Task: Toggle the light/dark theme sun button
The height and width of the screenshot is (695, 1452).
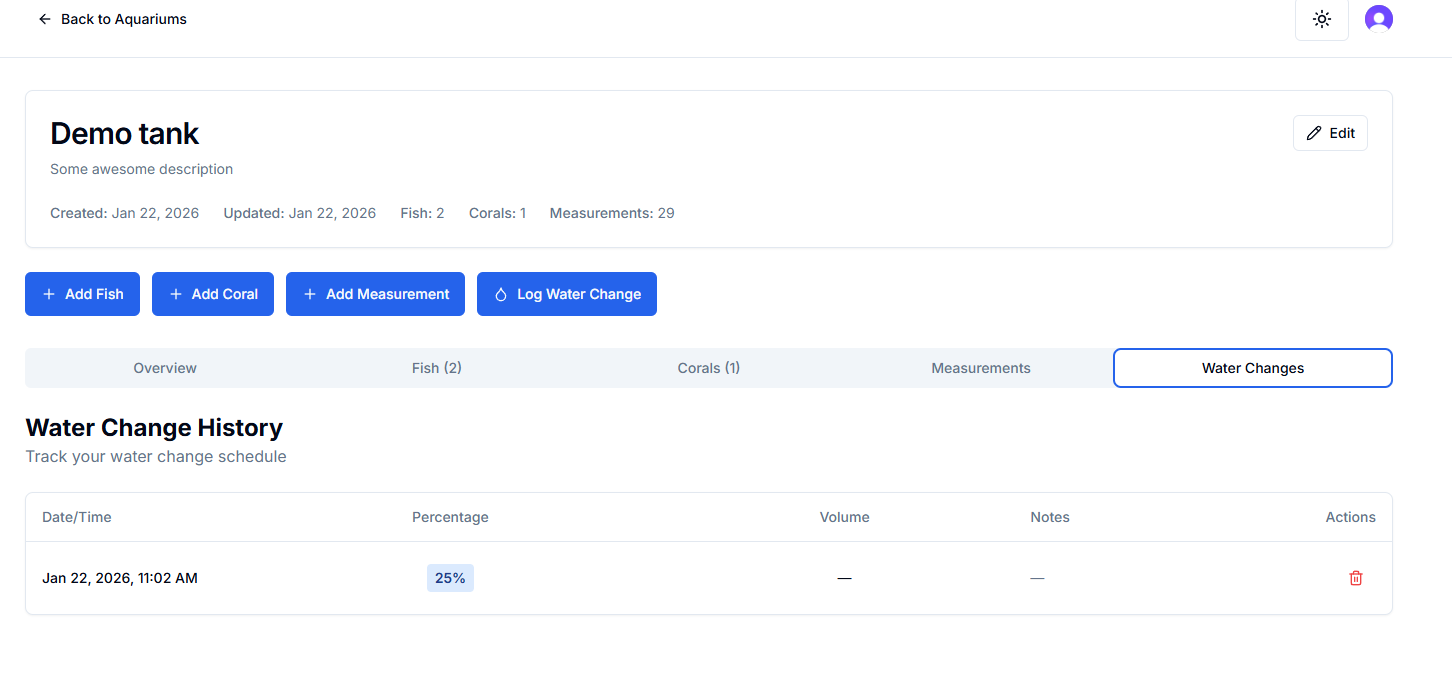Action: pos(1321,19)
